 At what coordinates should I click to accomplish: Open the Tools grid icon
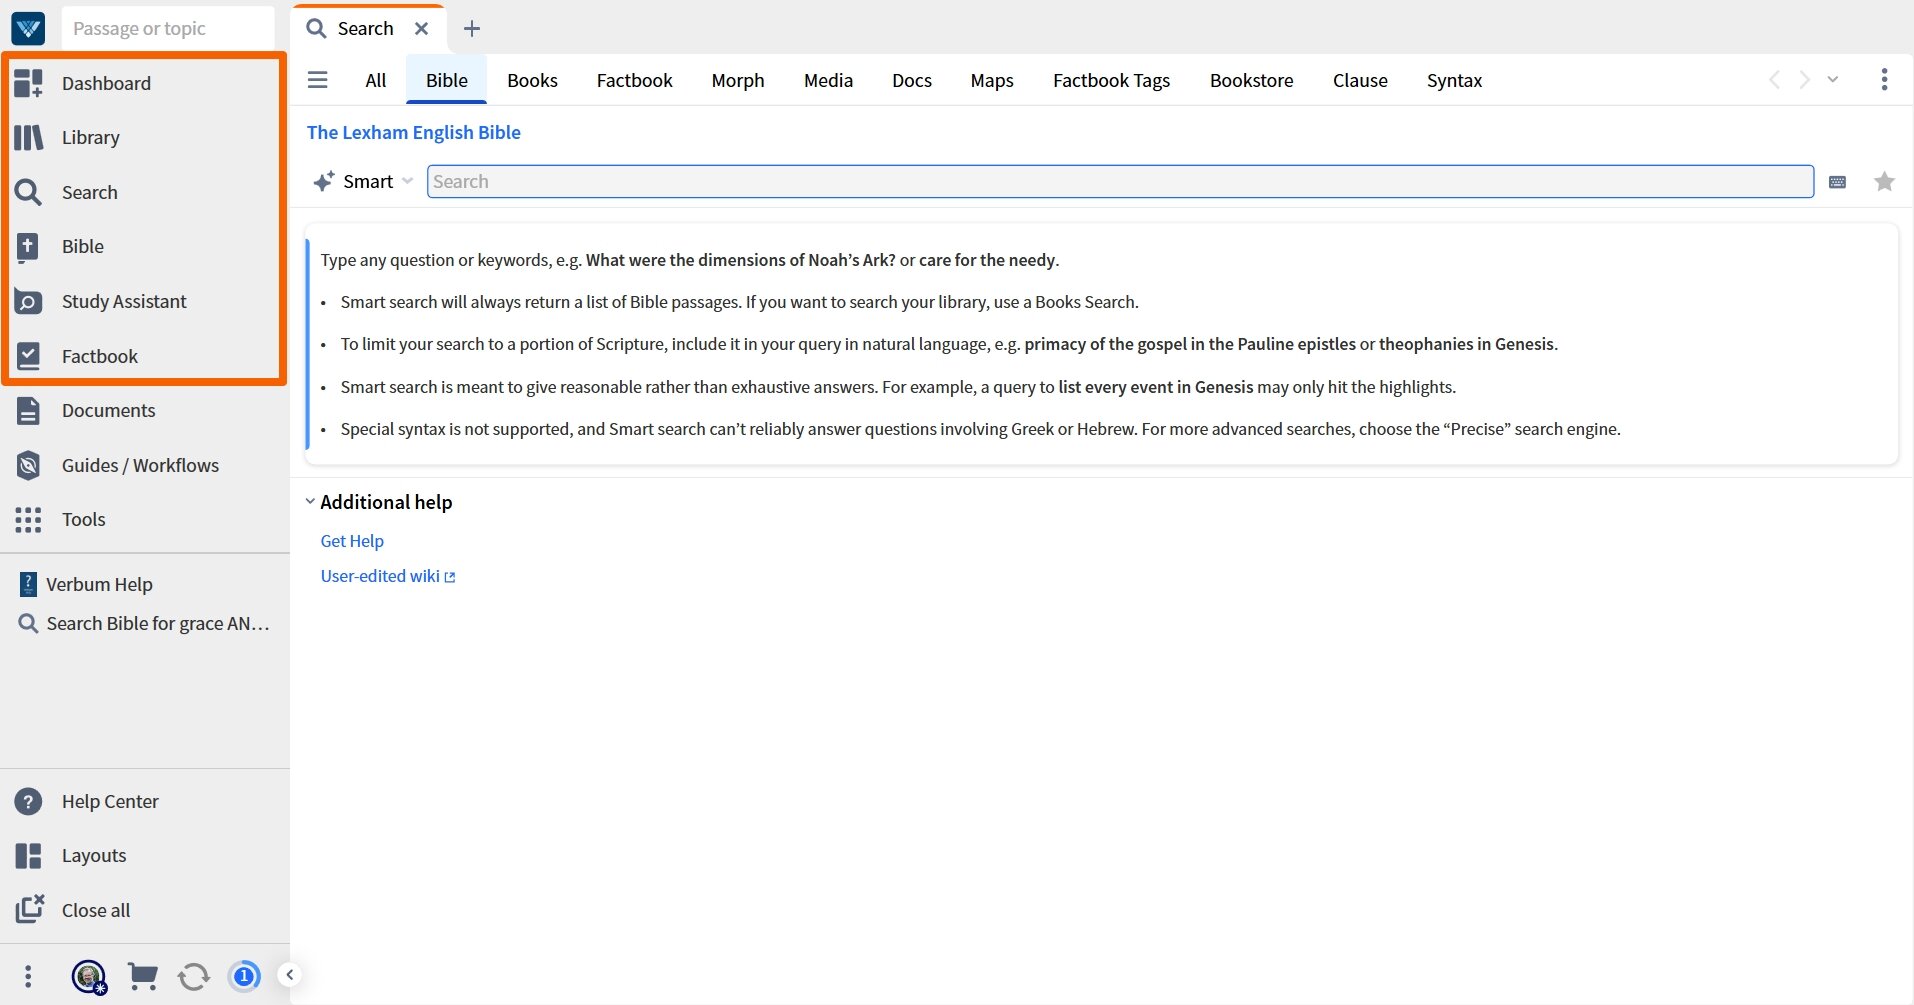click(29, 519)
